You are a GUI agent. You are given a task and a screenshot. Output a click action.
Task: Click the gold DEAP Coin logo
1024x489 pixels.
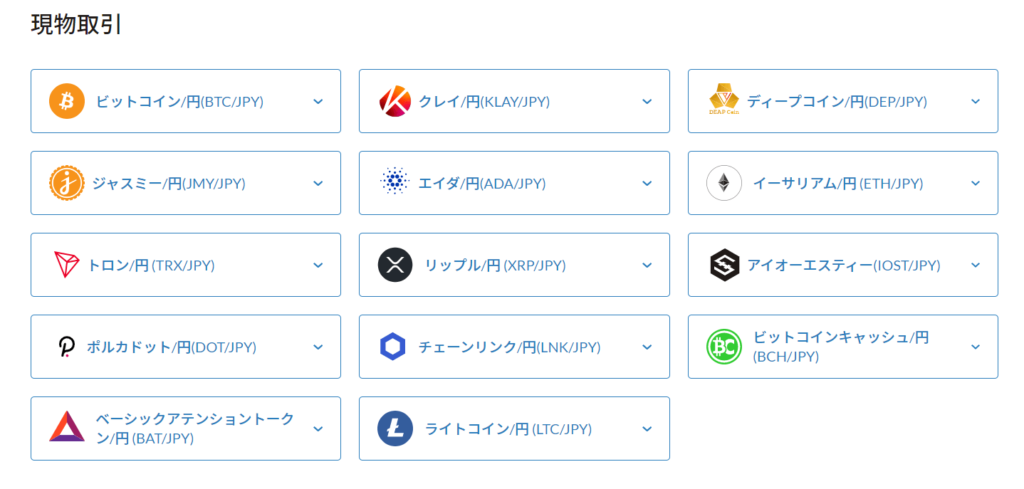point(724,99)
